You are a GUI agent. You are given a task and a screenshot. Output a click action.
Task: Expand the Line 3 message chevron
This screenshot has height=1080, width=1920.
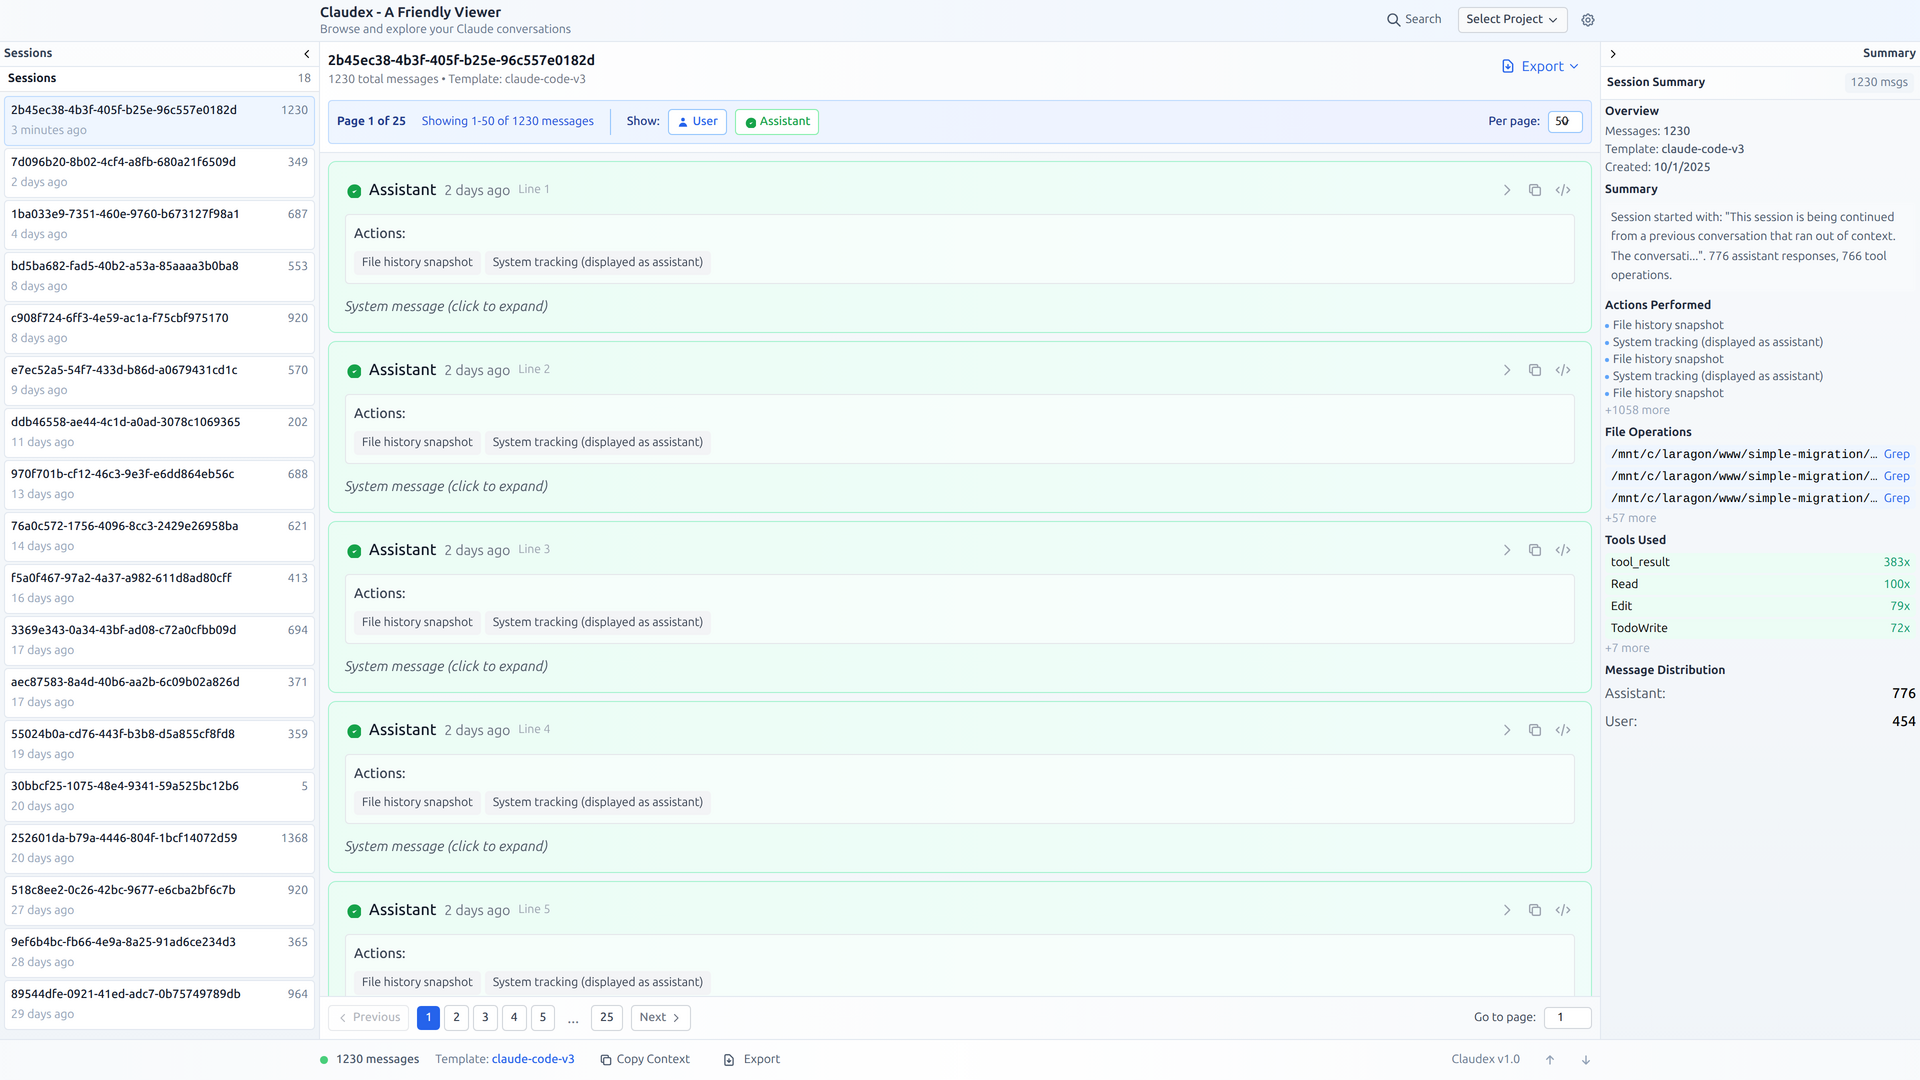[x=1507, y=550]
